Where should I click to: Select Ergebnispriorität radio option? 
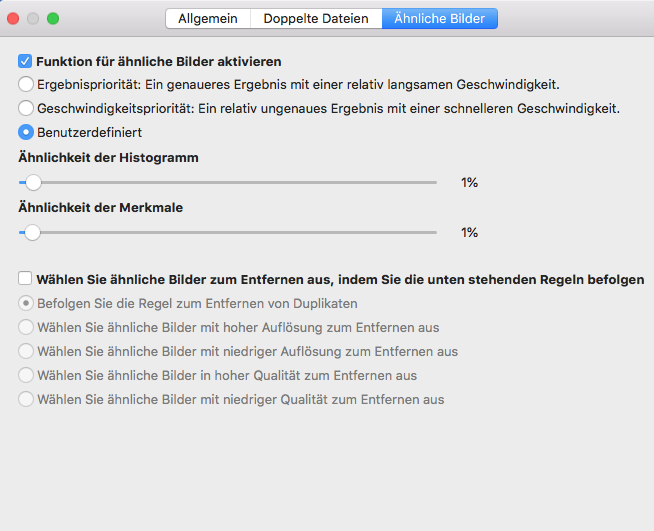[26, 84]
